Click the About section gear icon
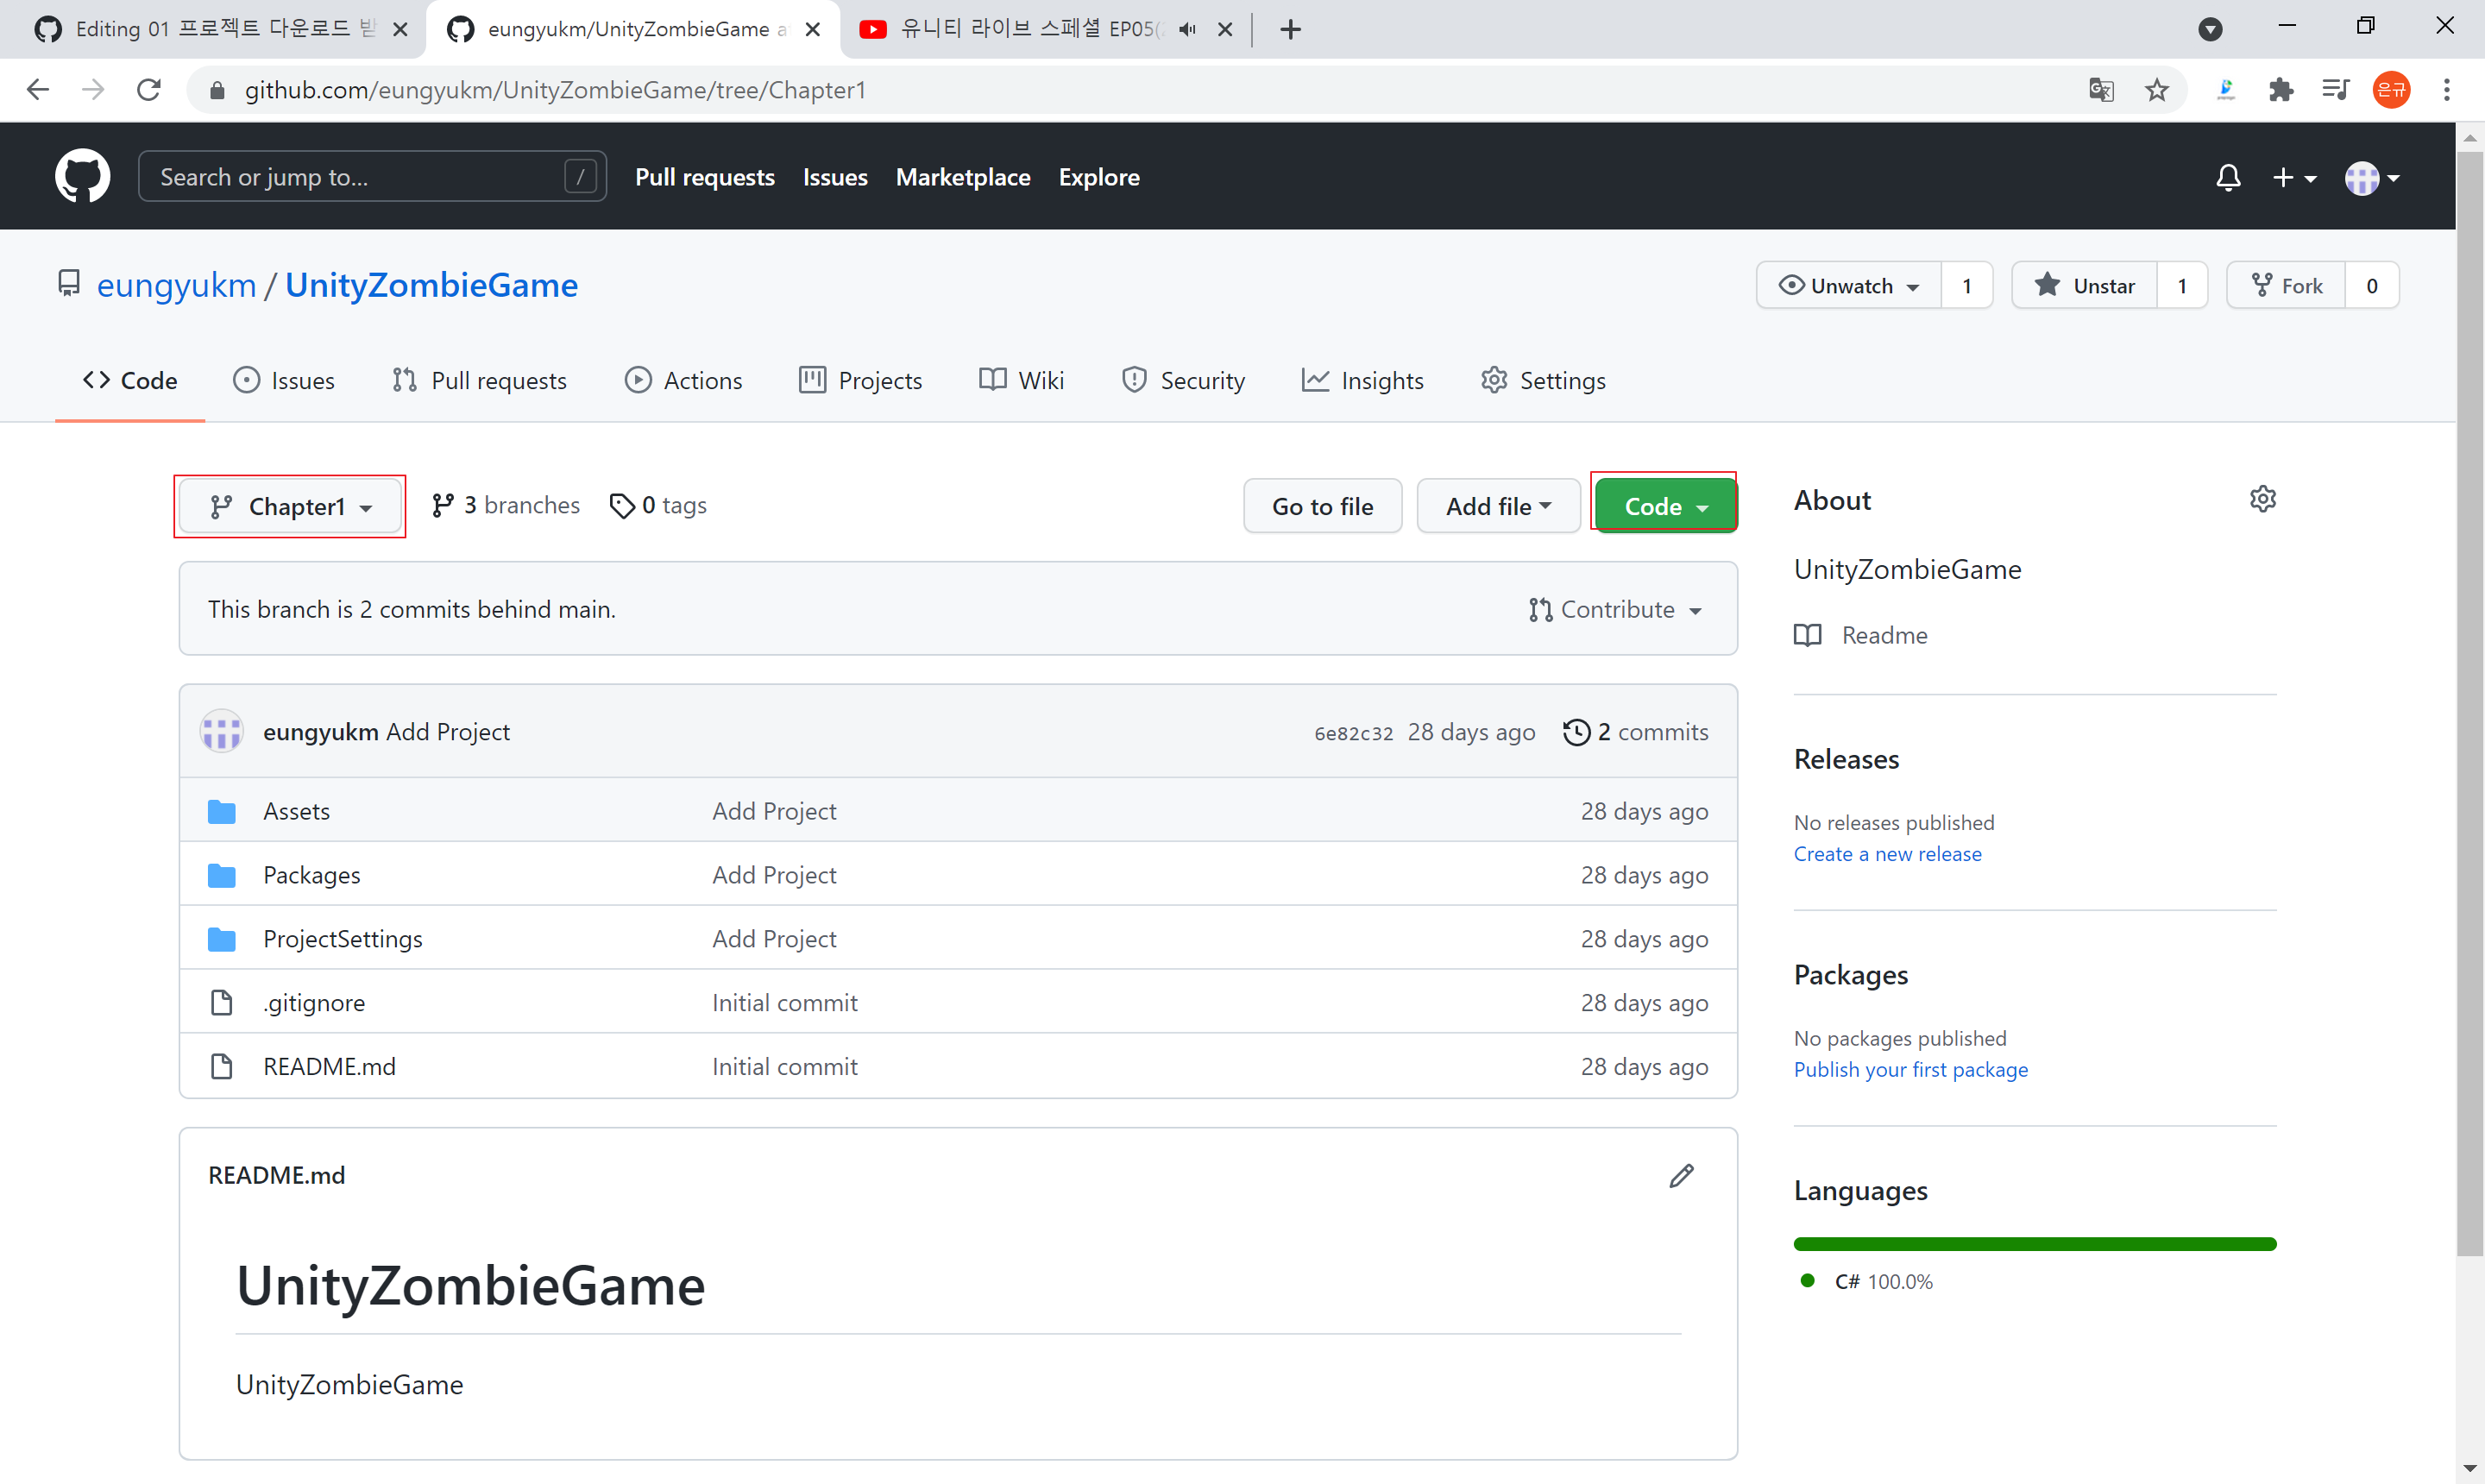 point(2262,499)
